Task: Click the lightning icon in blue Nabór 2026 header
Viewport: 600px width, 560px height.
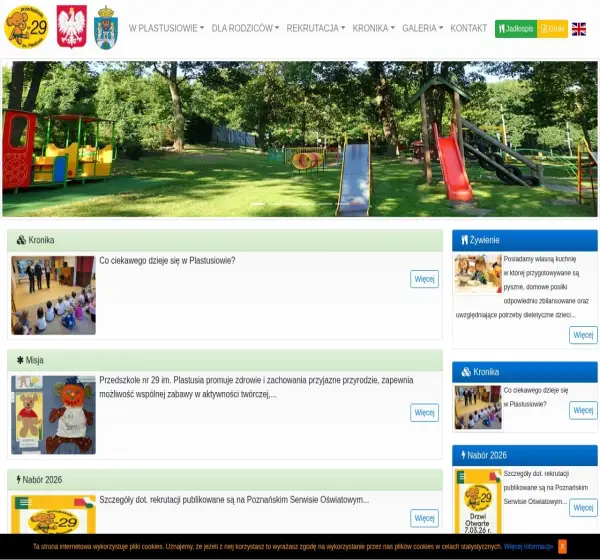Action: (x=463, y=455)
